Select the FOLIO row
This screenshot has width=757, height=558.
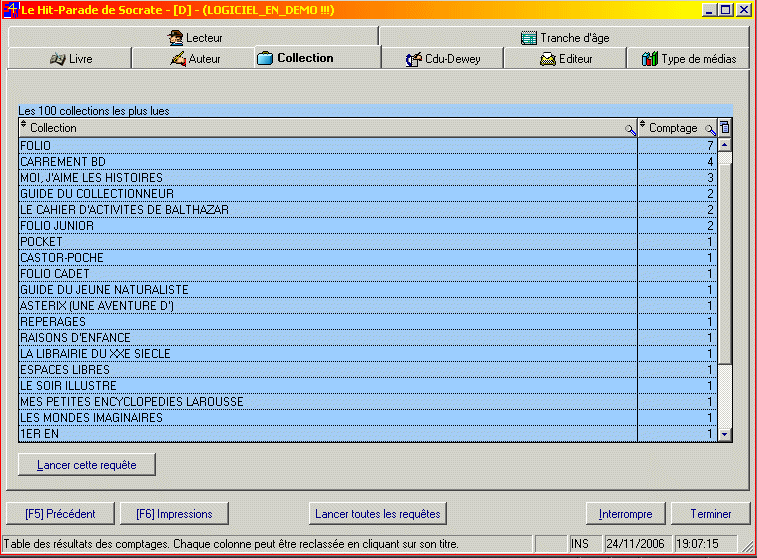coord(367,145)
